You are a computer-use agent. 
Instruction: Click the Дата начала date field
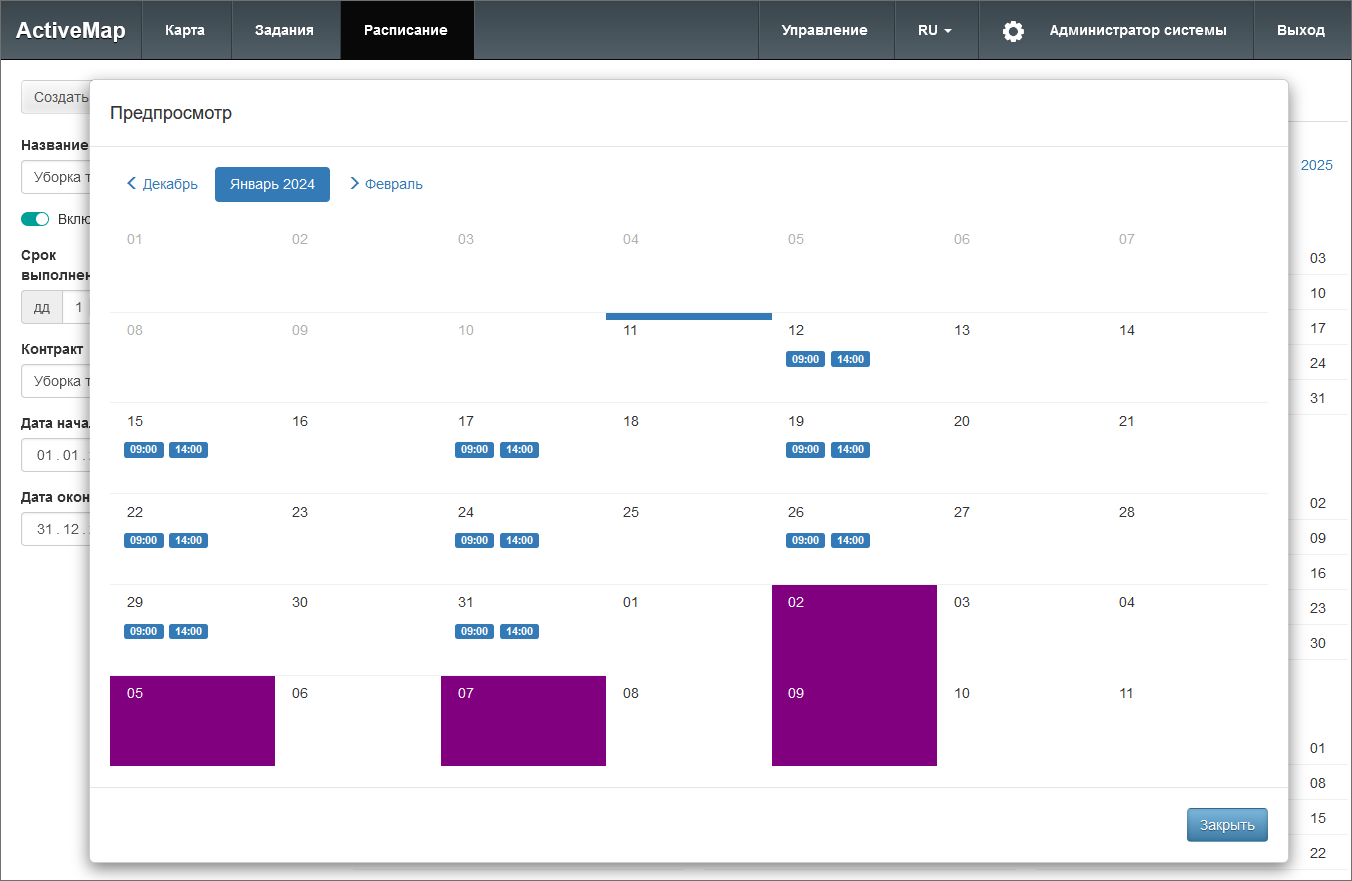pos(55,455)
